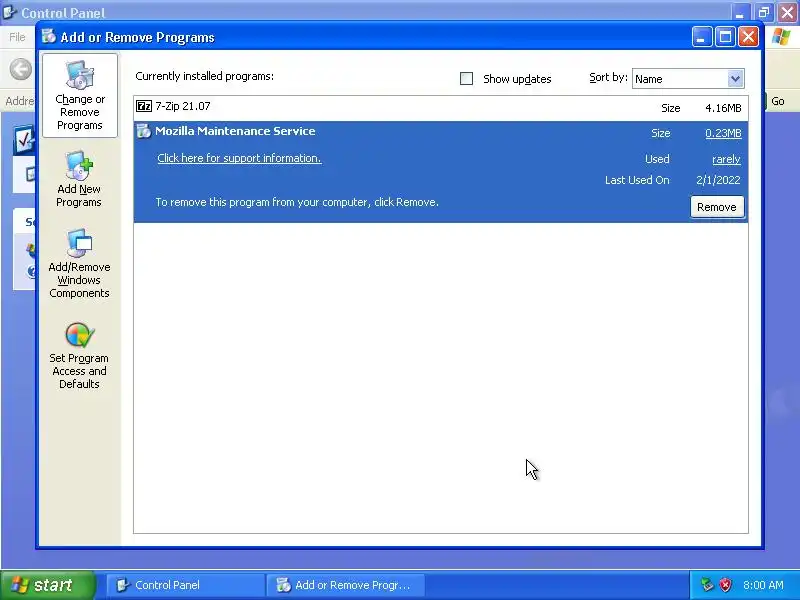Maximize the Add or Remove Programs window
The image size is (800, 600).
725,37
